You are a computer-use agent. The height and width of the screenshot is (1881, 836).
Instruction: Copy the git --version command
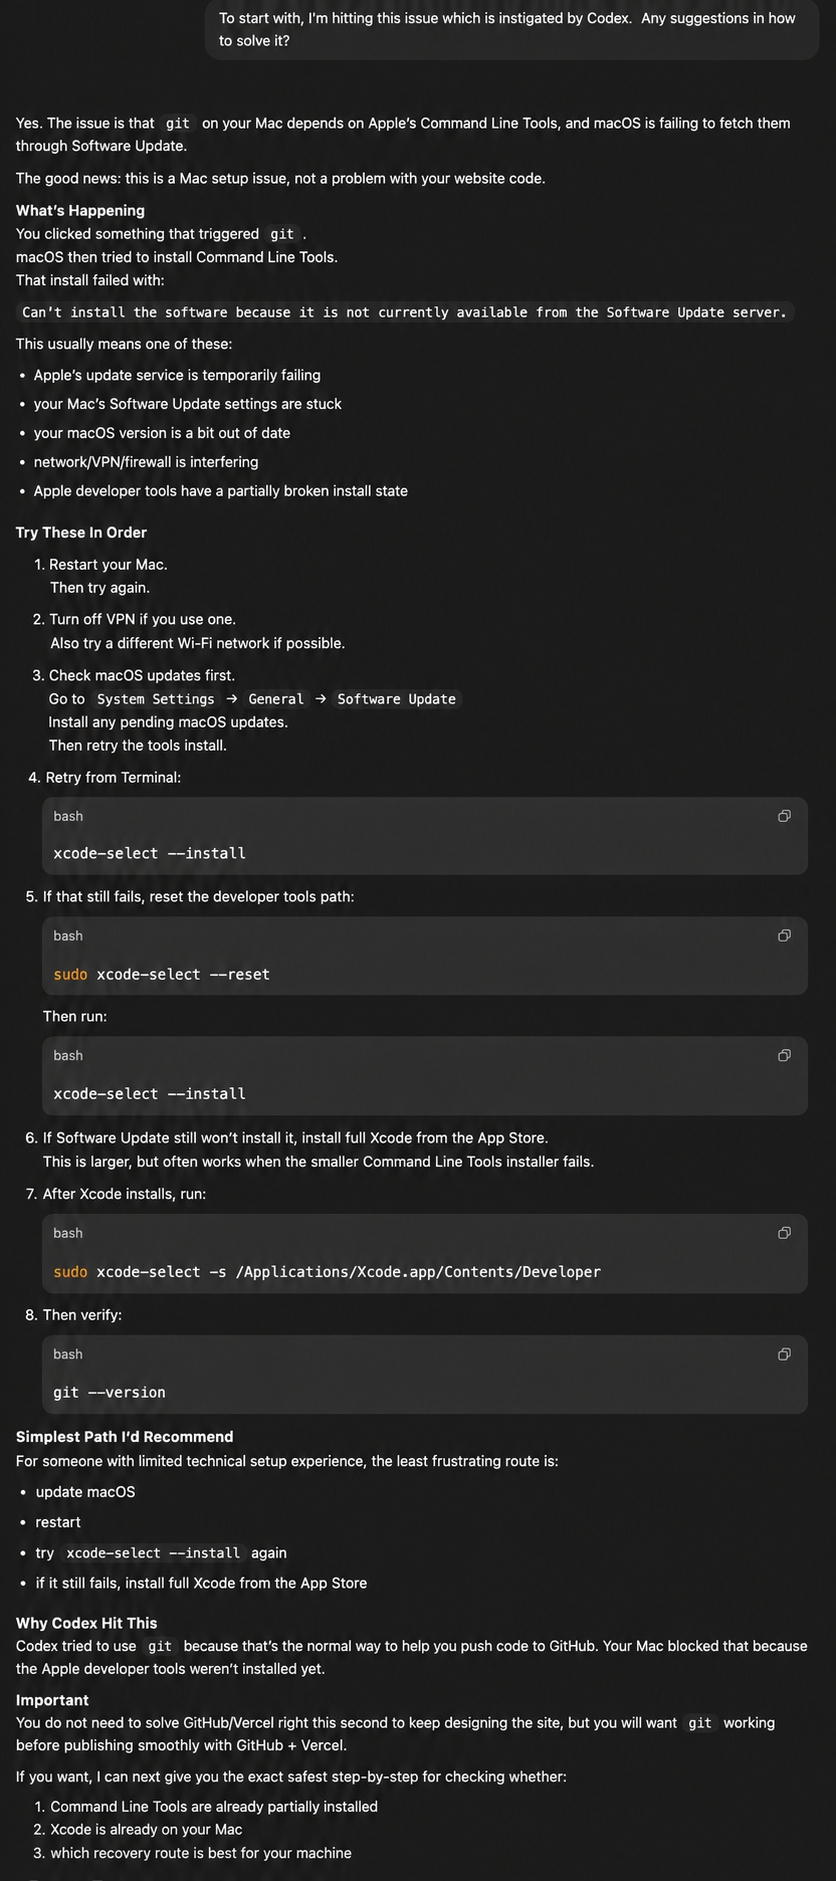pyautogui.click(x=784, y=1354)
